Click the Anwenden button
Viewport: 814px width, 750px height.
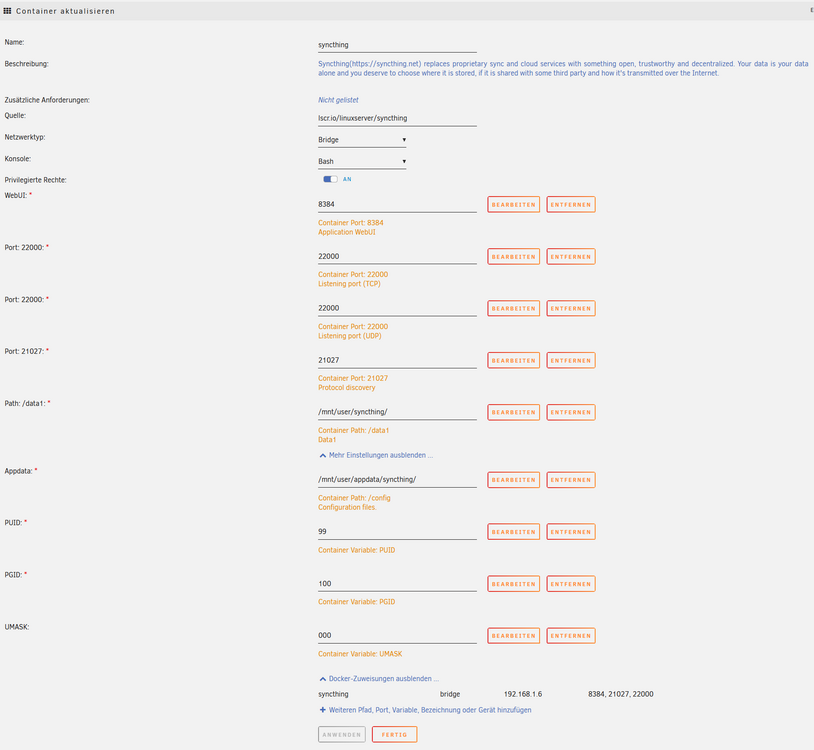[x=342, y=734]
